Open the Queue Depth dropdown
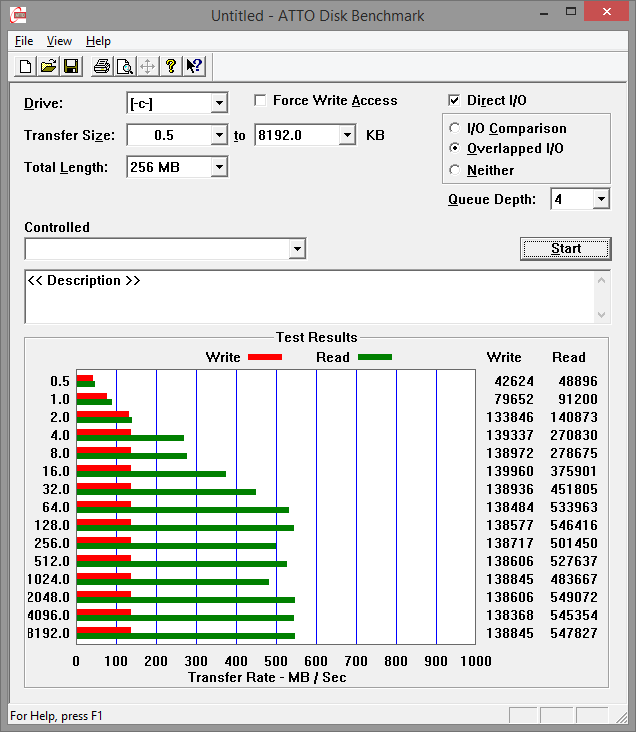This screenshot has width=636, height=732. 601,199
